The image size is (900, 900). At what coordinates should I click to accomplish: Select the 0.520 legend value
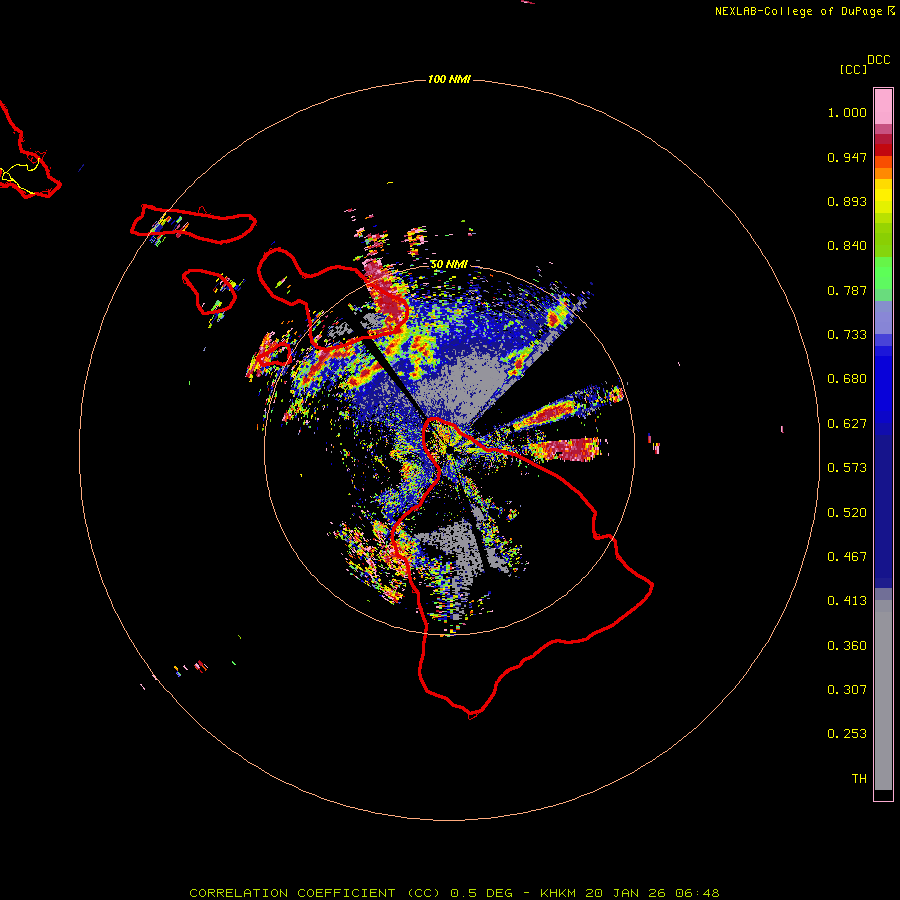847,513
